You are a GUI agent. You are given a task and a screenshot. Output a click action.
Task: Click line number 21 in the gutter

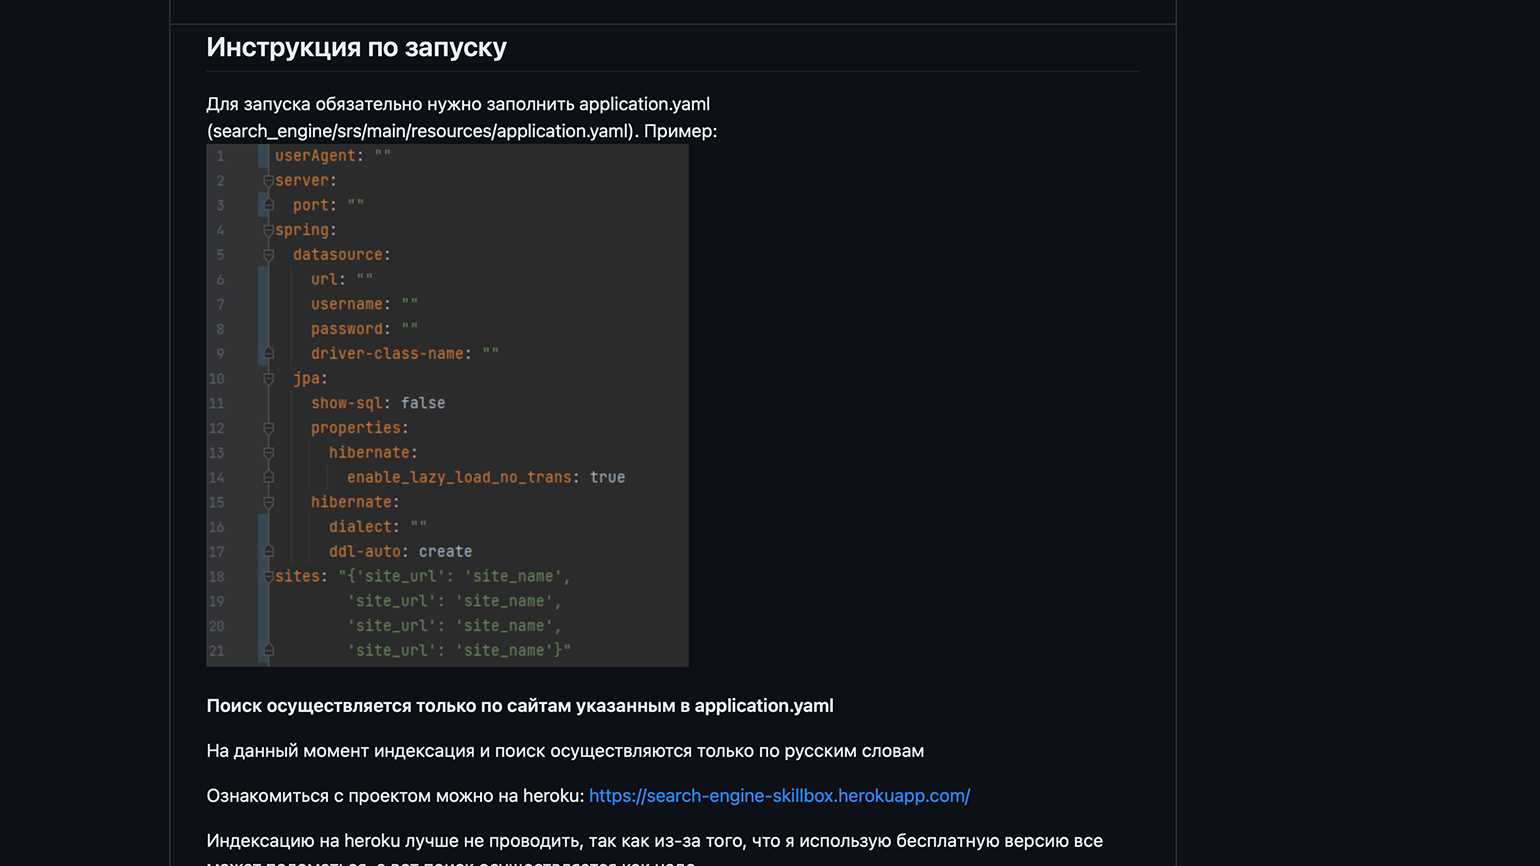[217, 651]
